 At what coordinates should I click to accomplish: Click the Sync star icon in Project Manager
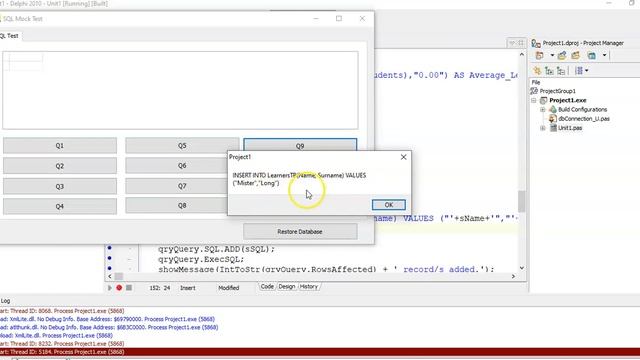pyautogui.click(x=537, y=71)
